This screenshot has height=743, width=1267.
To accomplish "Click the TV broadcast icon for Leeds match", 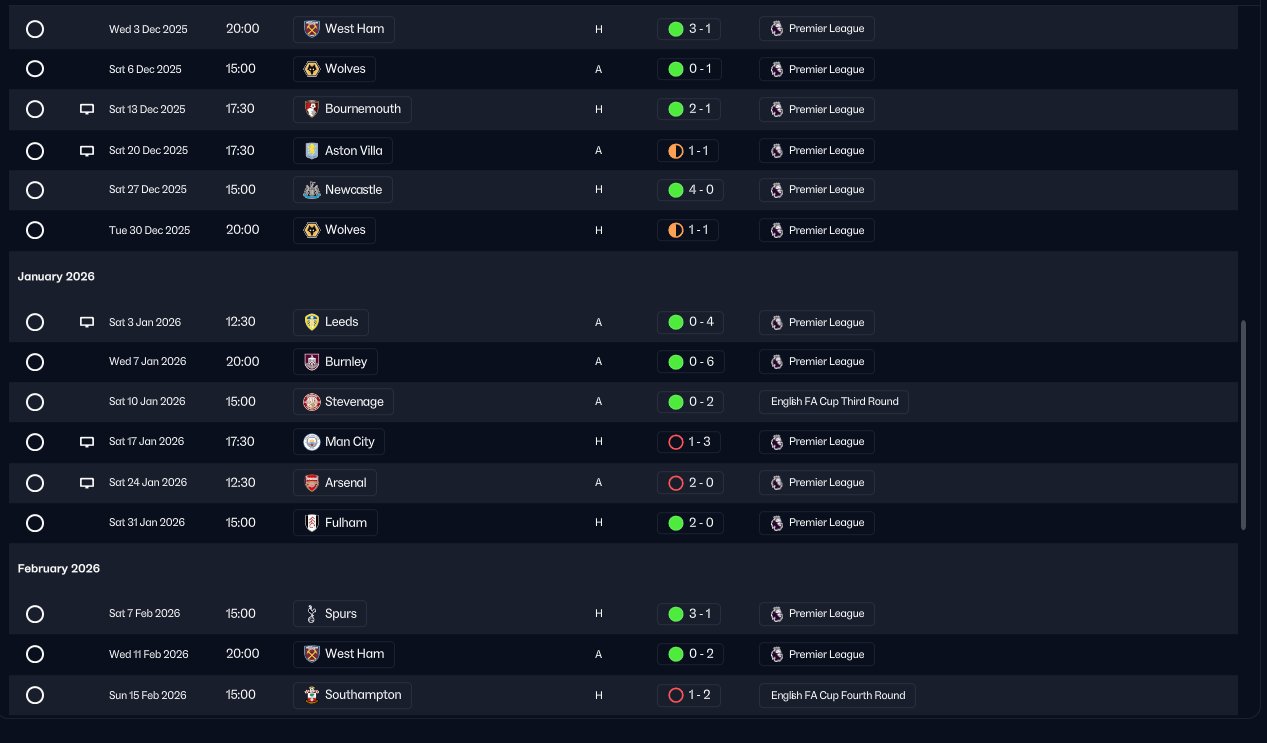I will tap(87, 322).
